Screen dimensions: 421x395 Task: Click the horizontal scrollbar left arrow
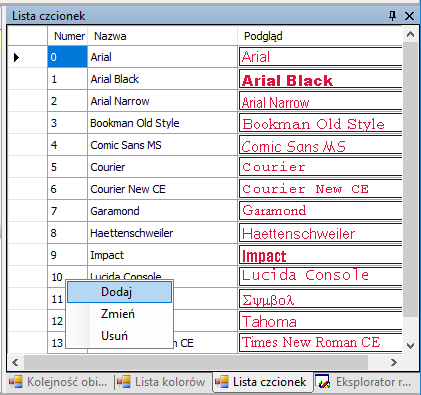tap(15, 362)
